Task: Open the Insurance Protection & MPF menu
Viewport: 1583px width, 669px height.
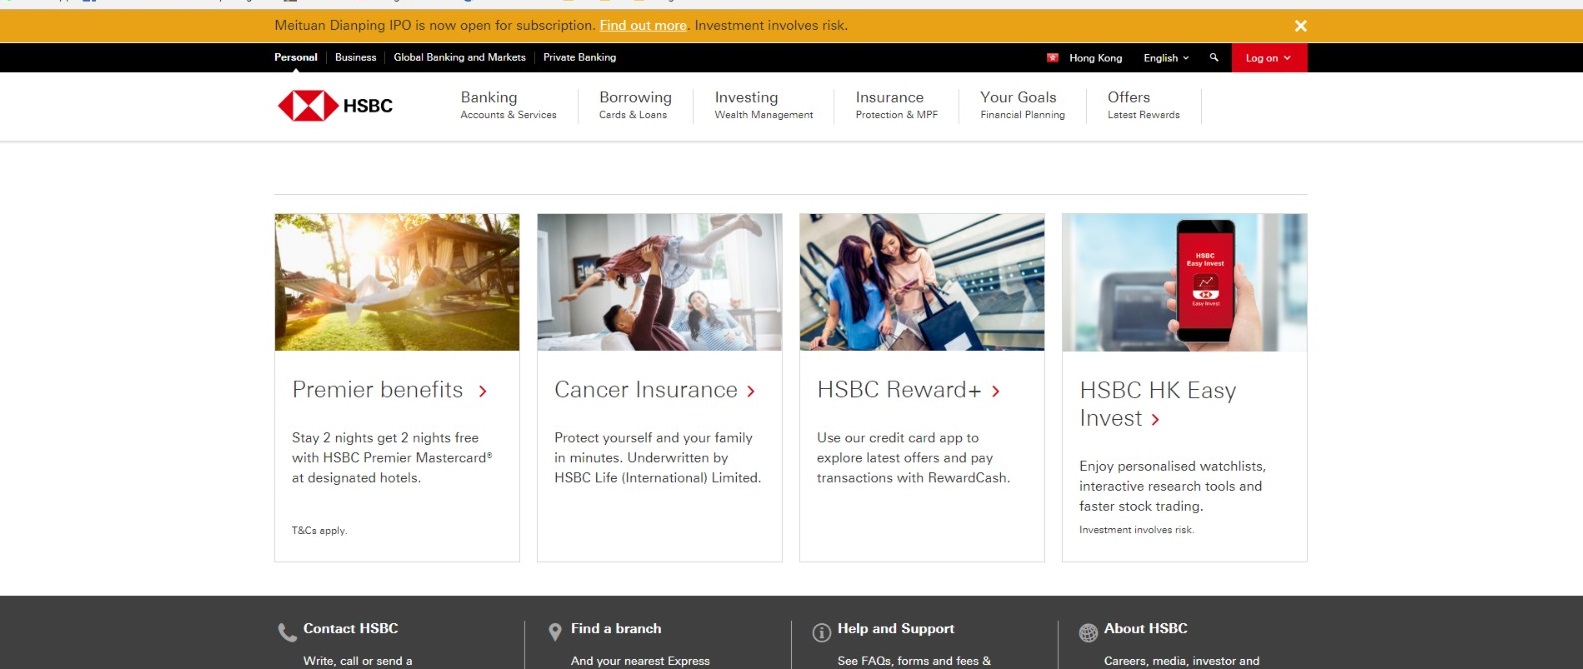Action: [x=896, y=105]
